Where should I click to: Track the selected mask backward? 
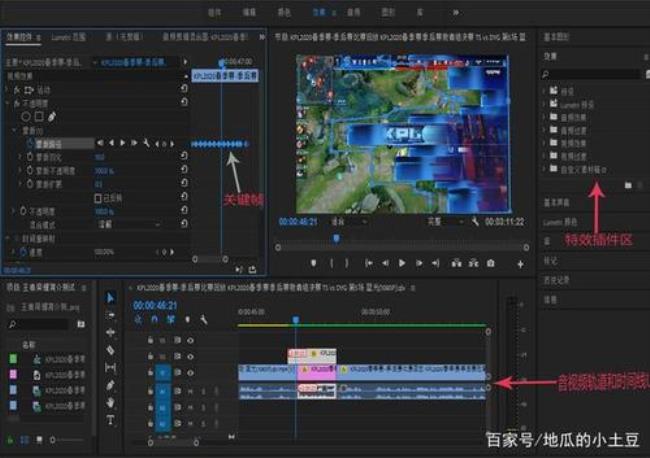click(x=112, y=143)
